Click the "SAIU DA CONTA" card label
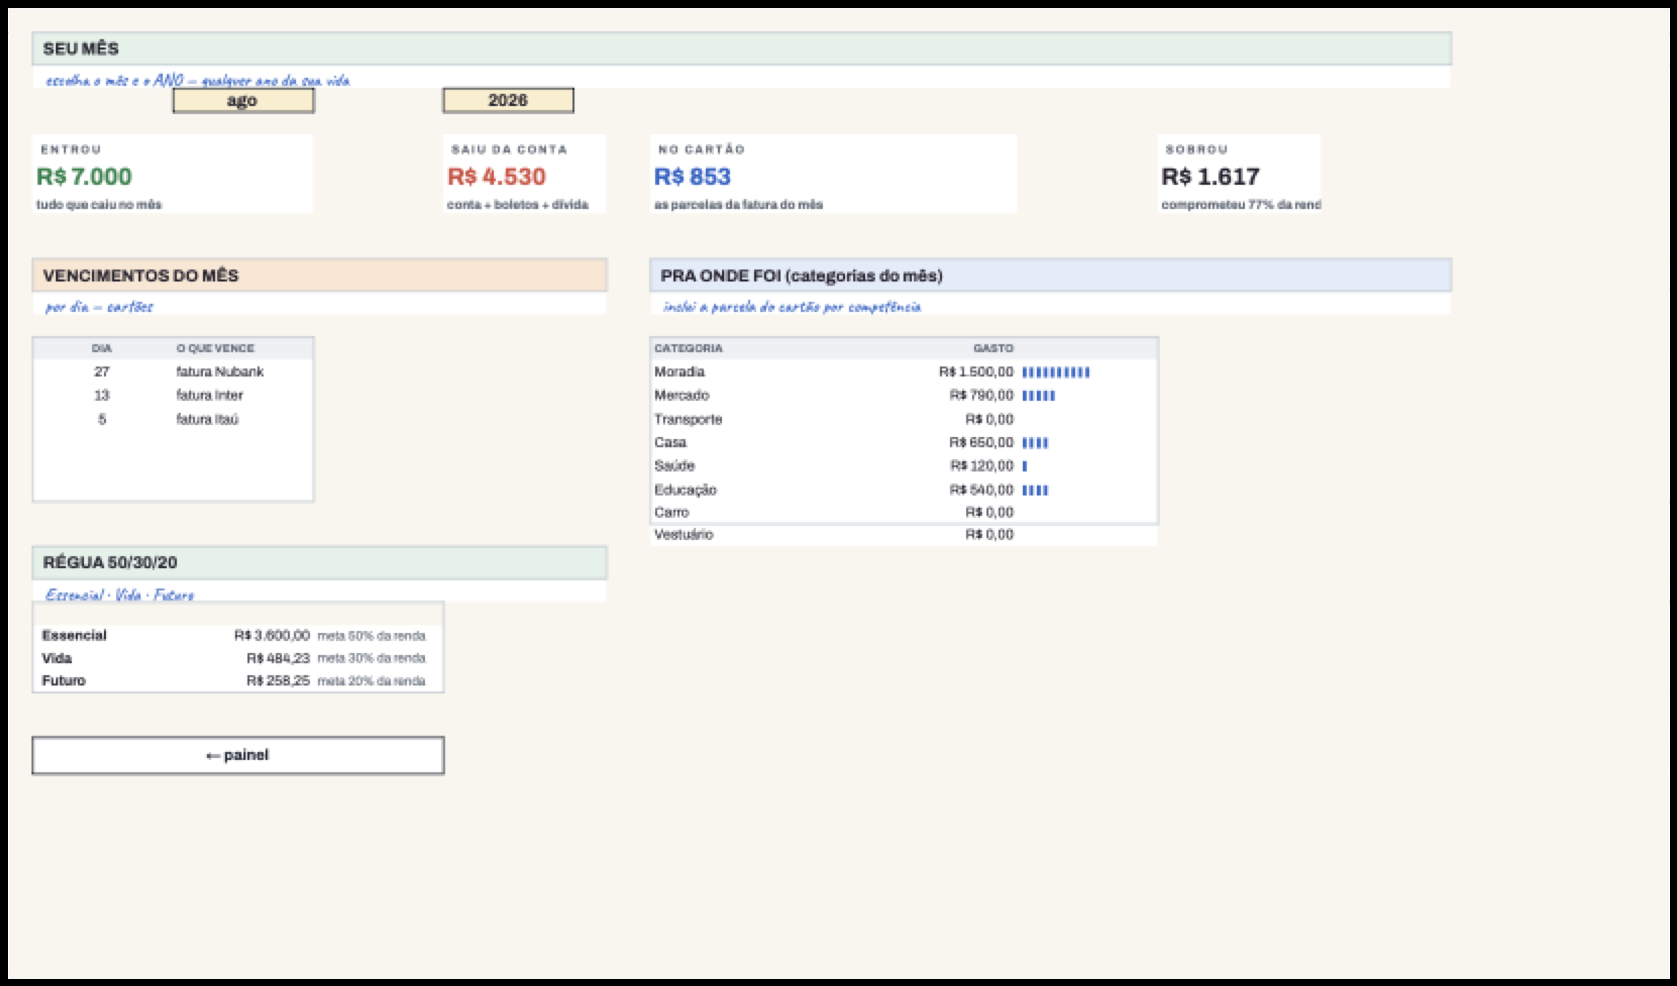This screenshot has width=1677, height=986. (x=509, y=149)
